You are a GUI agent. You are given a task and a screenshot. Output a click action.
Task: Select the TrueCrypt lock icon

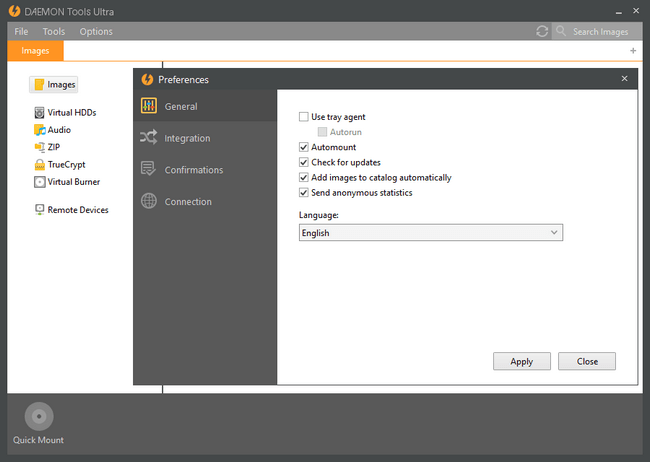tap(39, 165)
